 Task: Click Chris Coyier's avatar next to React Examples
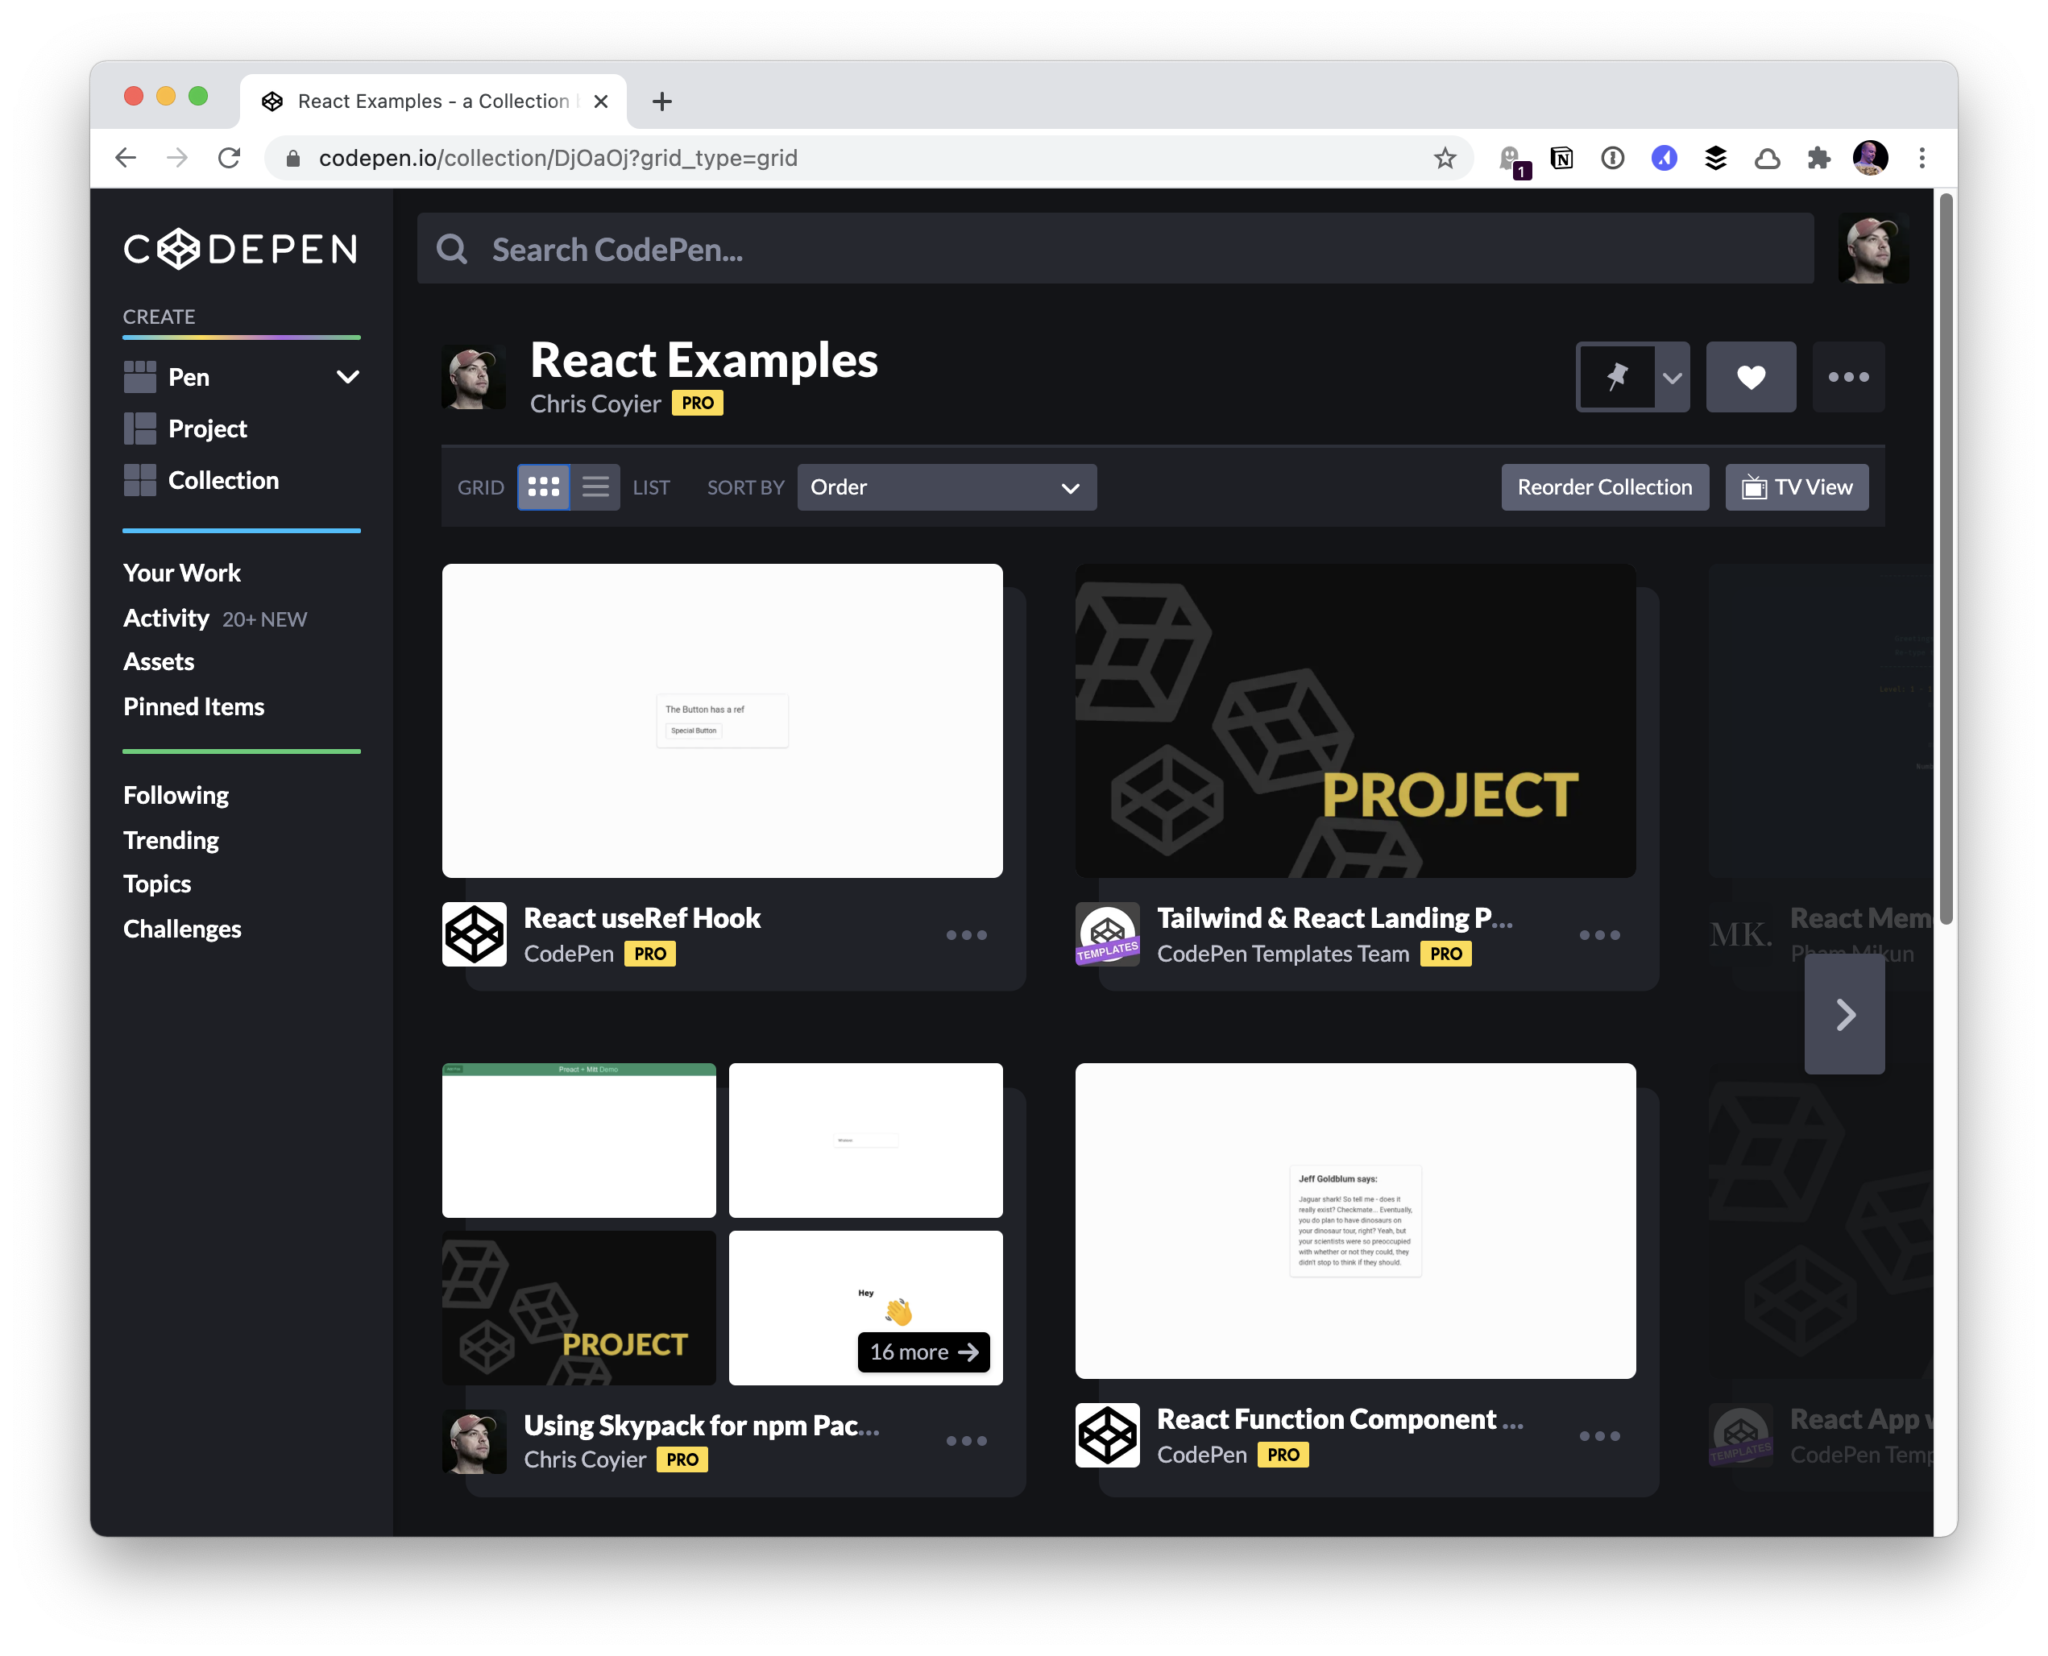(x=473, y=378)
